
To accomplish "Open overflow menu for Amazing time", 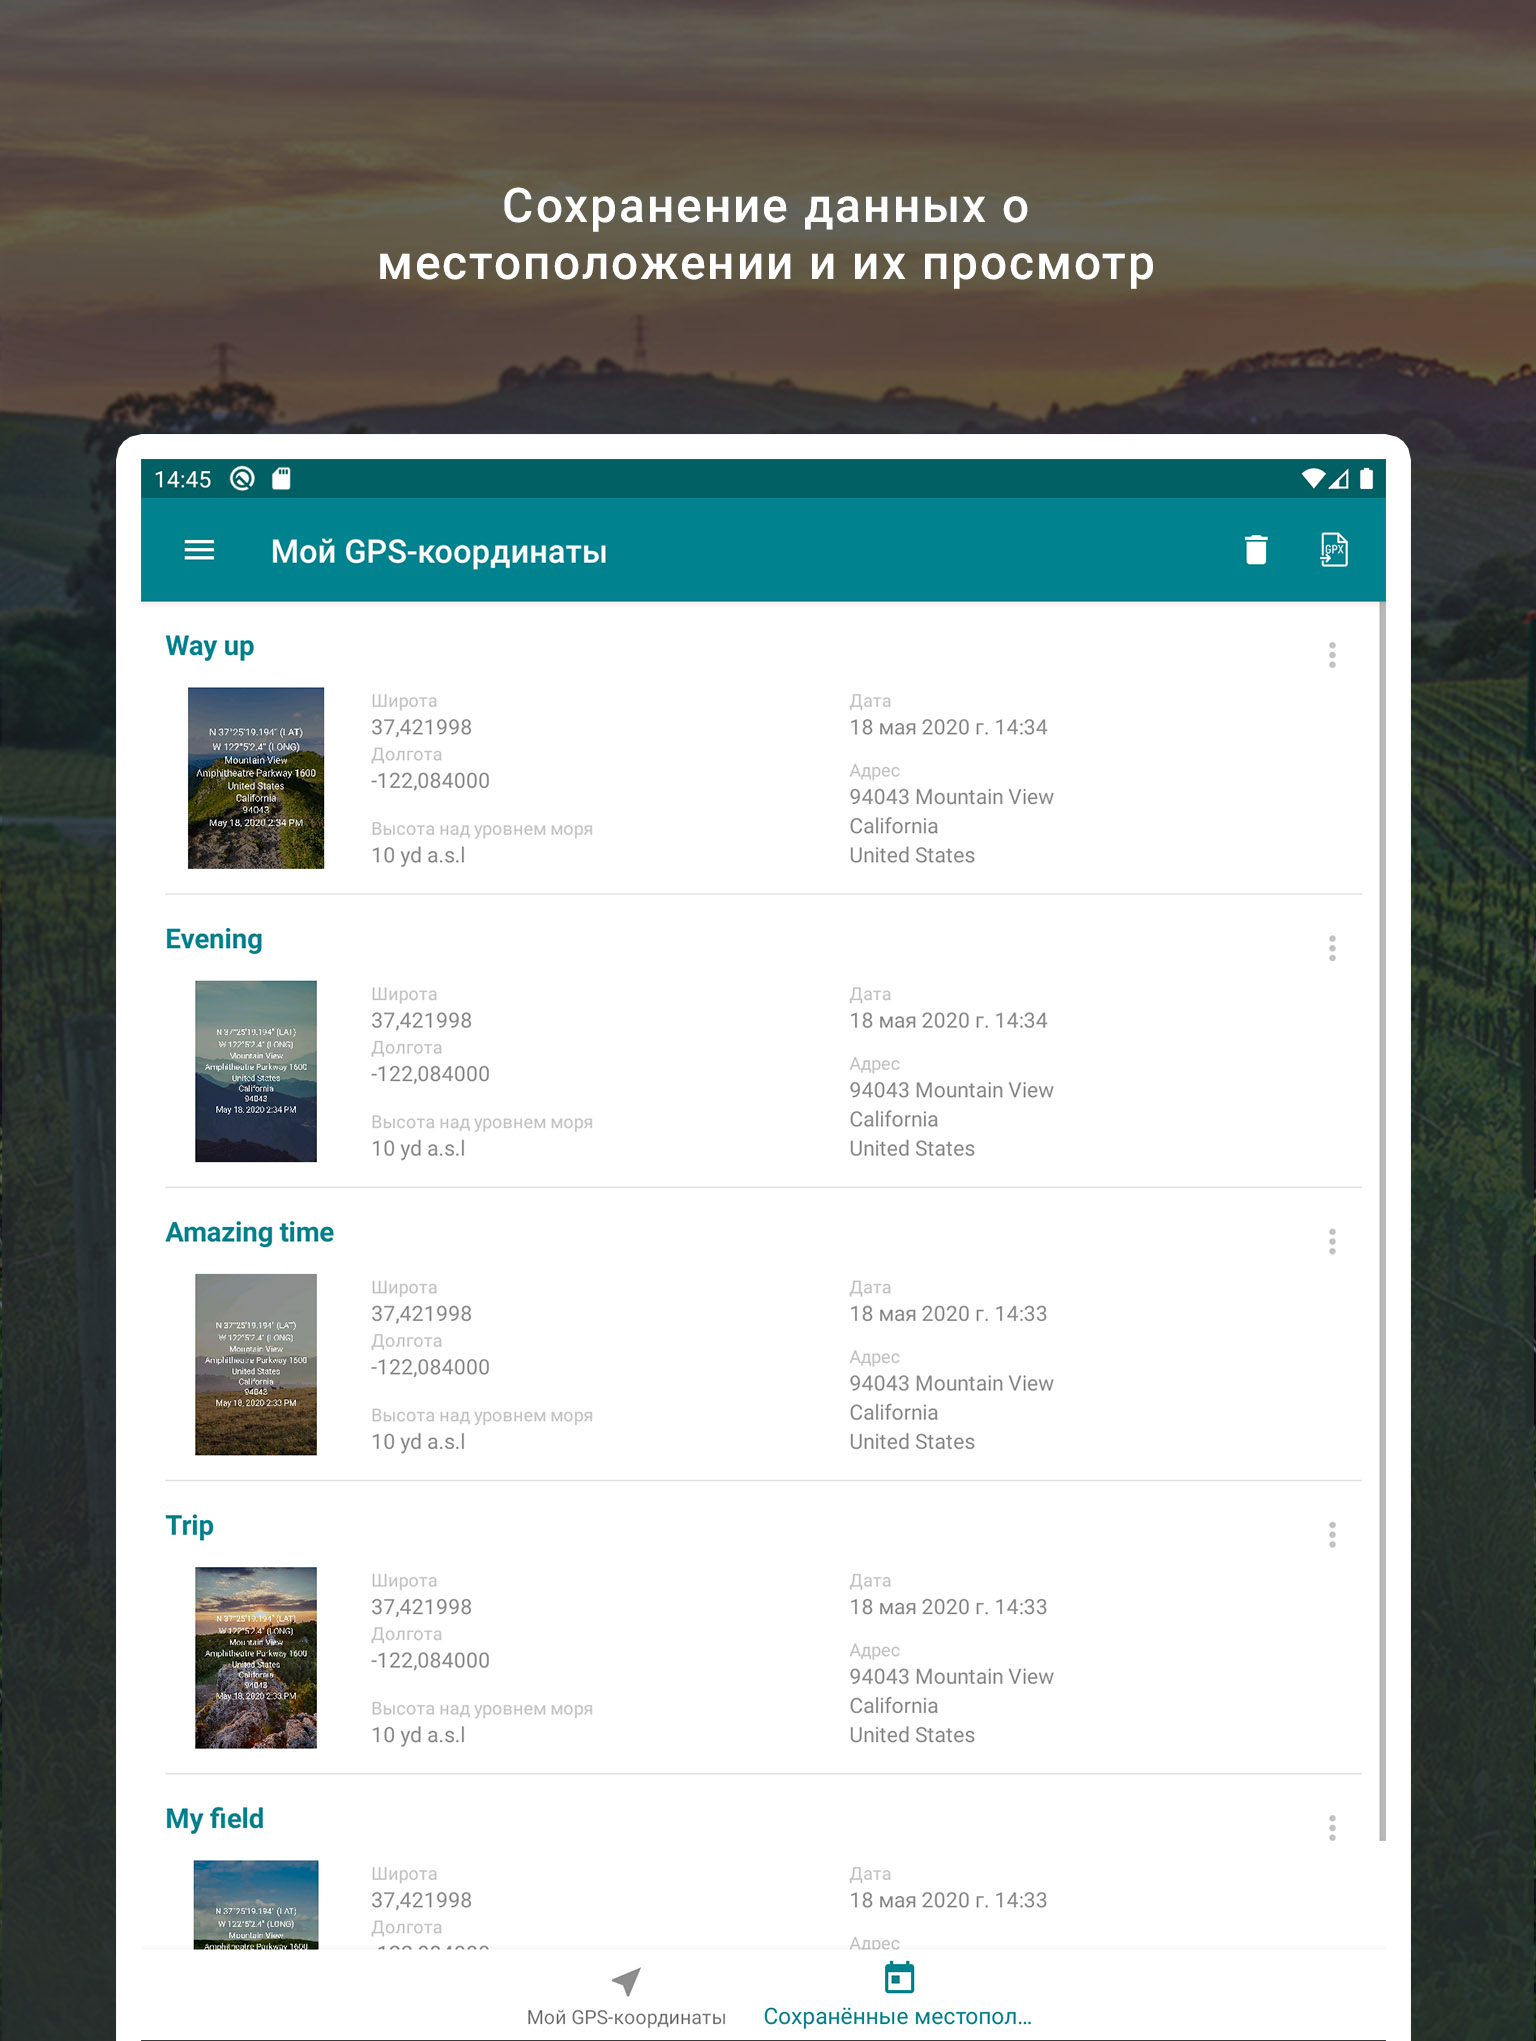I will click(x=1332, y=1241).
